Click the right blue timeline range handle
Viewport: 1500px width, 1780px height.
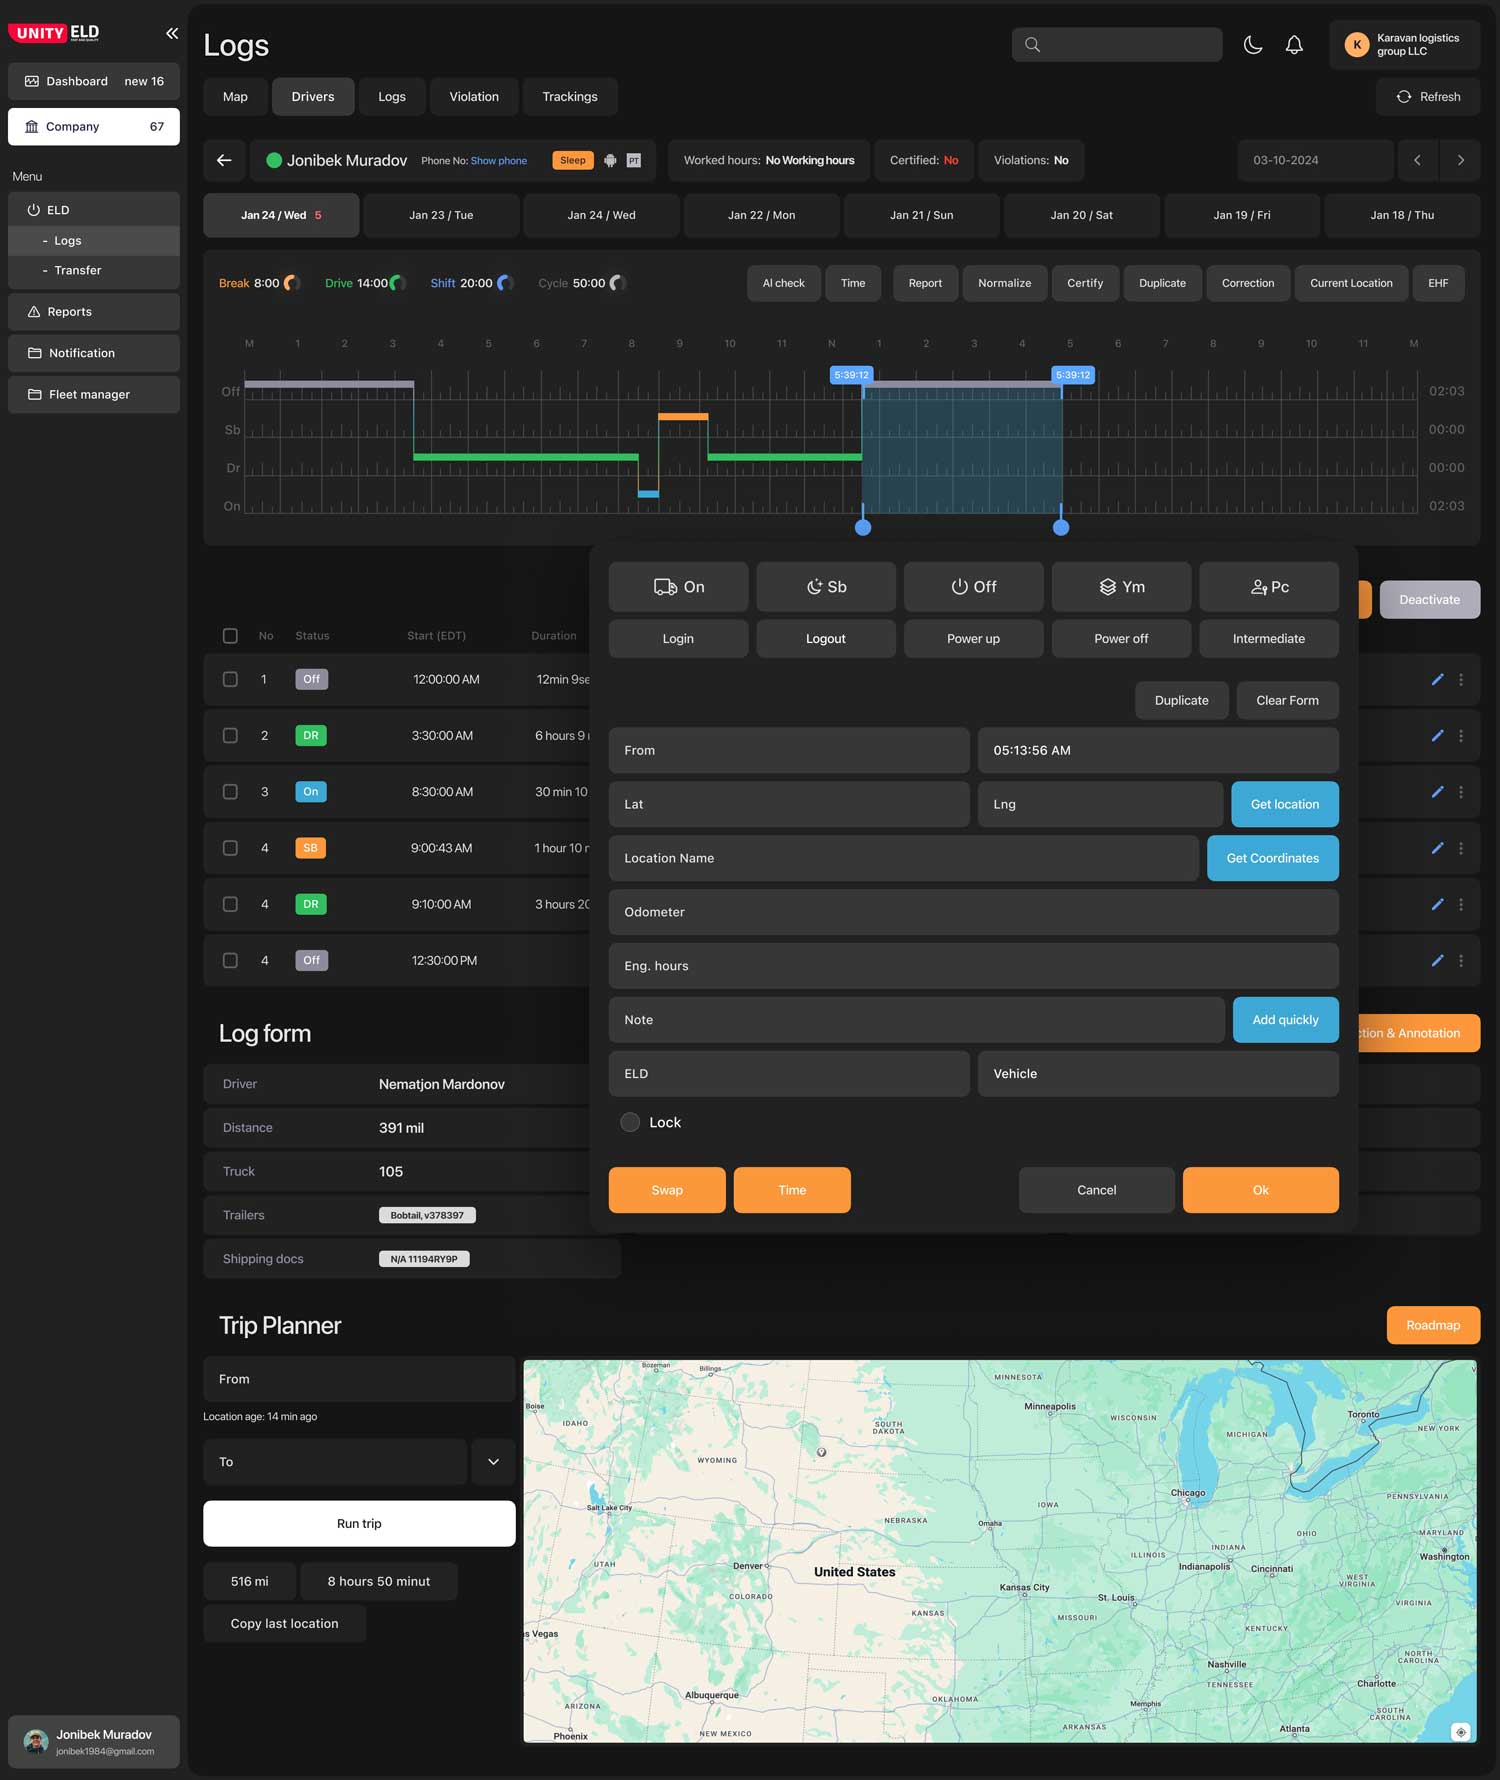tap(1061, 527)
